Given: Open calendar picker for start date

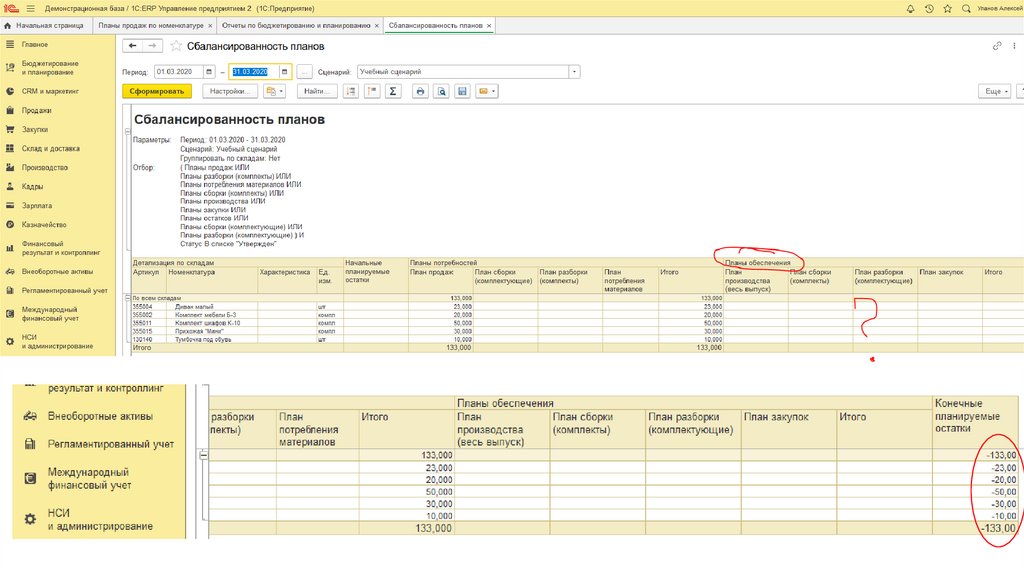Looking at the screenshot, I should (x=209, y=72).
